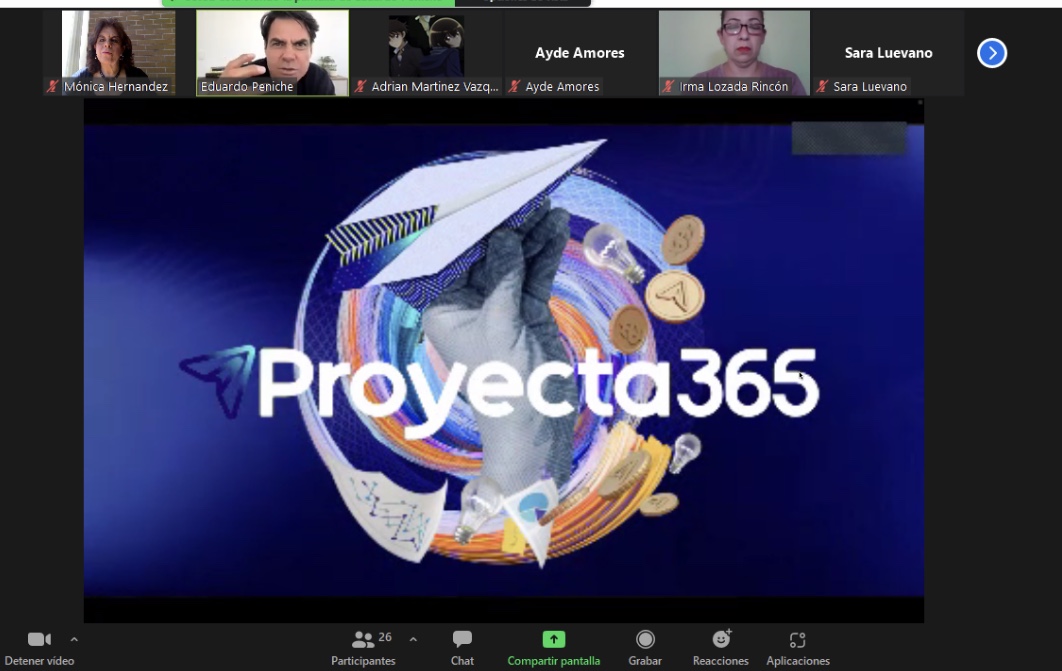Click the Eduardo Peniche name label
The image size is (1062, 671).
click(x=247, y=87)
